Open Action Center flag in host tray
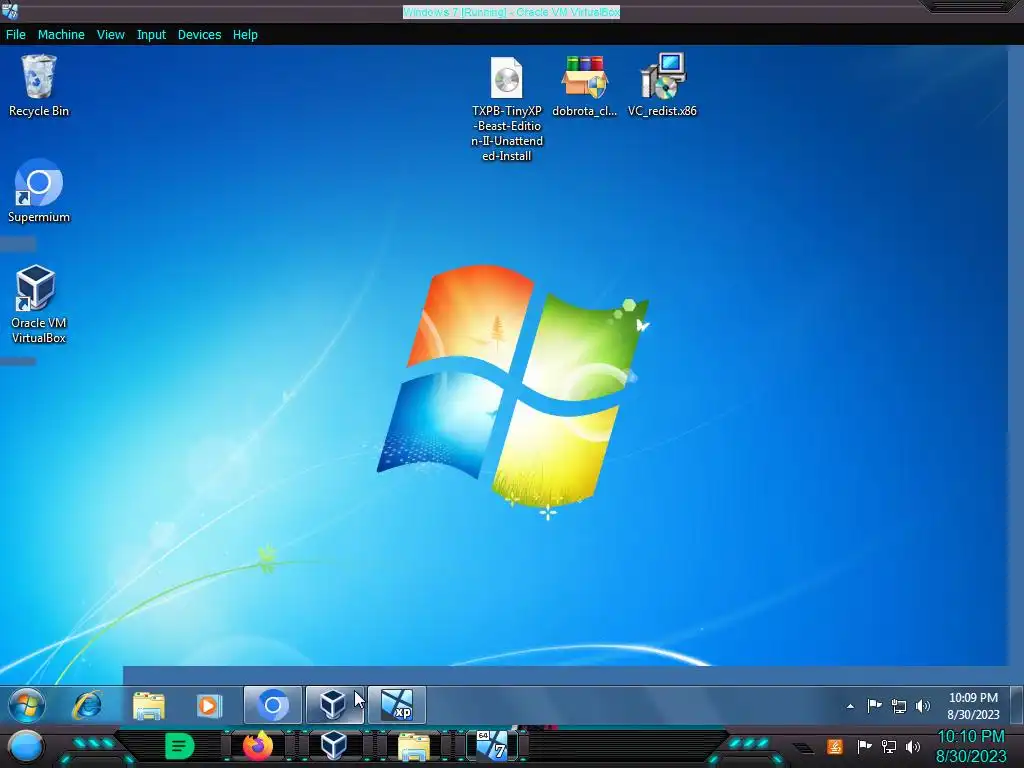This screenshot has width=1024, height=768. 865,746
